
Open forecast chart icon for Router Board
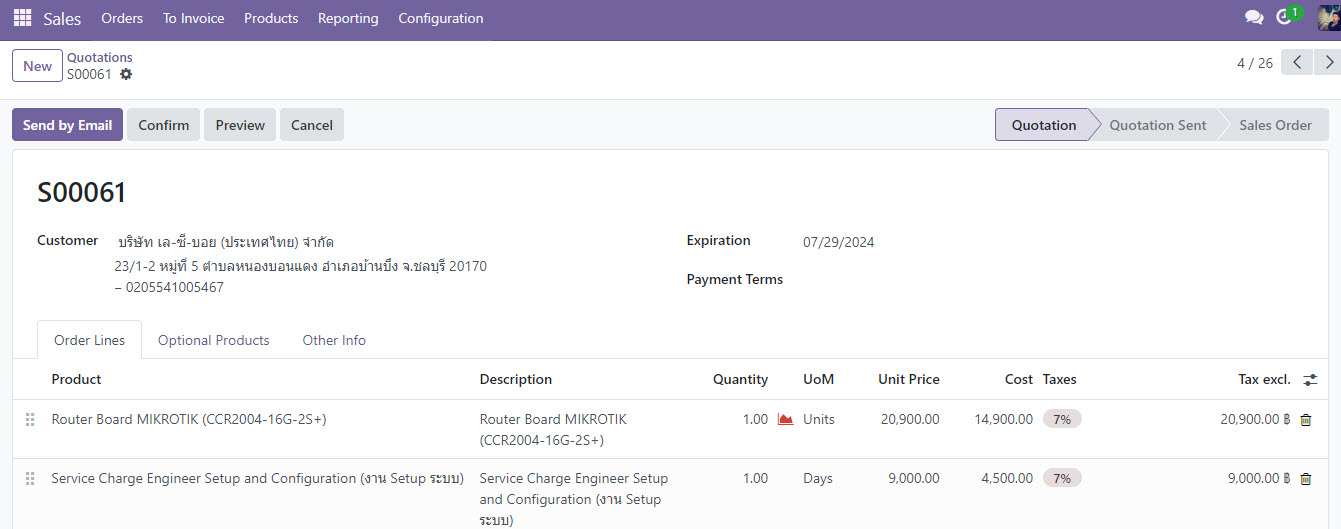(x=785, y=420)
